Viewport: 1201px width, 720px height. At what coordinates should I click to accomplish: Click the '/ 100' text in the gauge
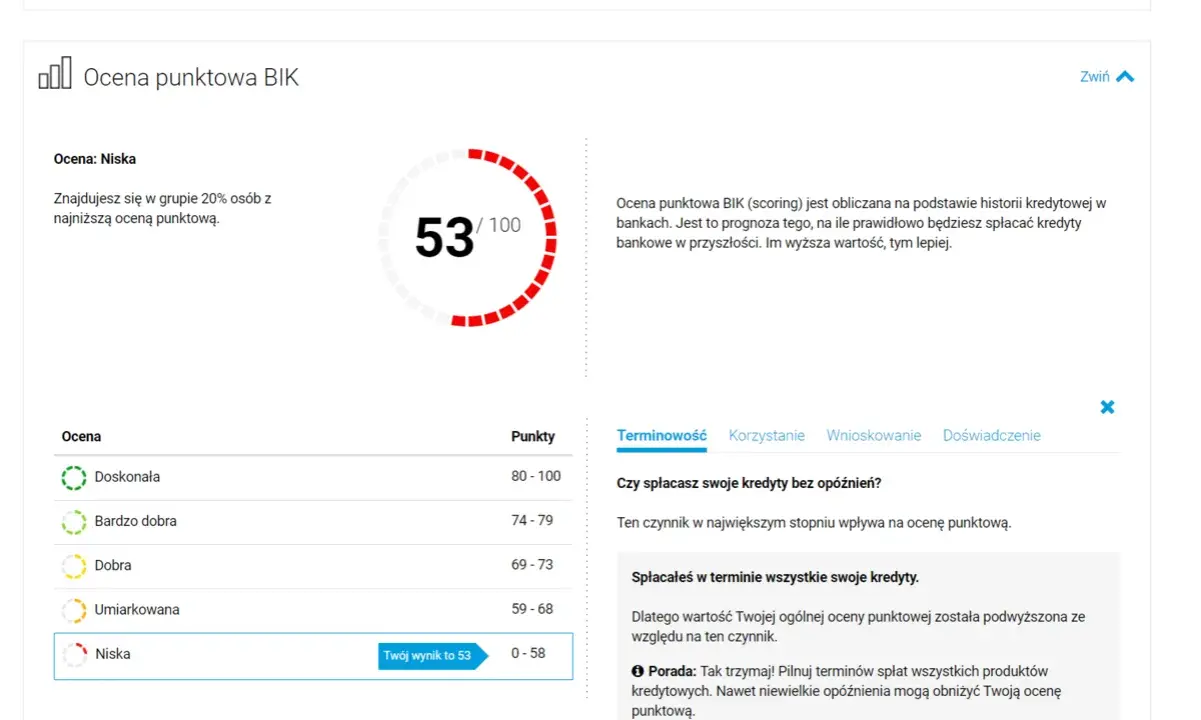tap(499, 225)
